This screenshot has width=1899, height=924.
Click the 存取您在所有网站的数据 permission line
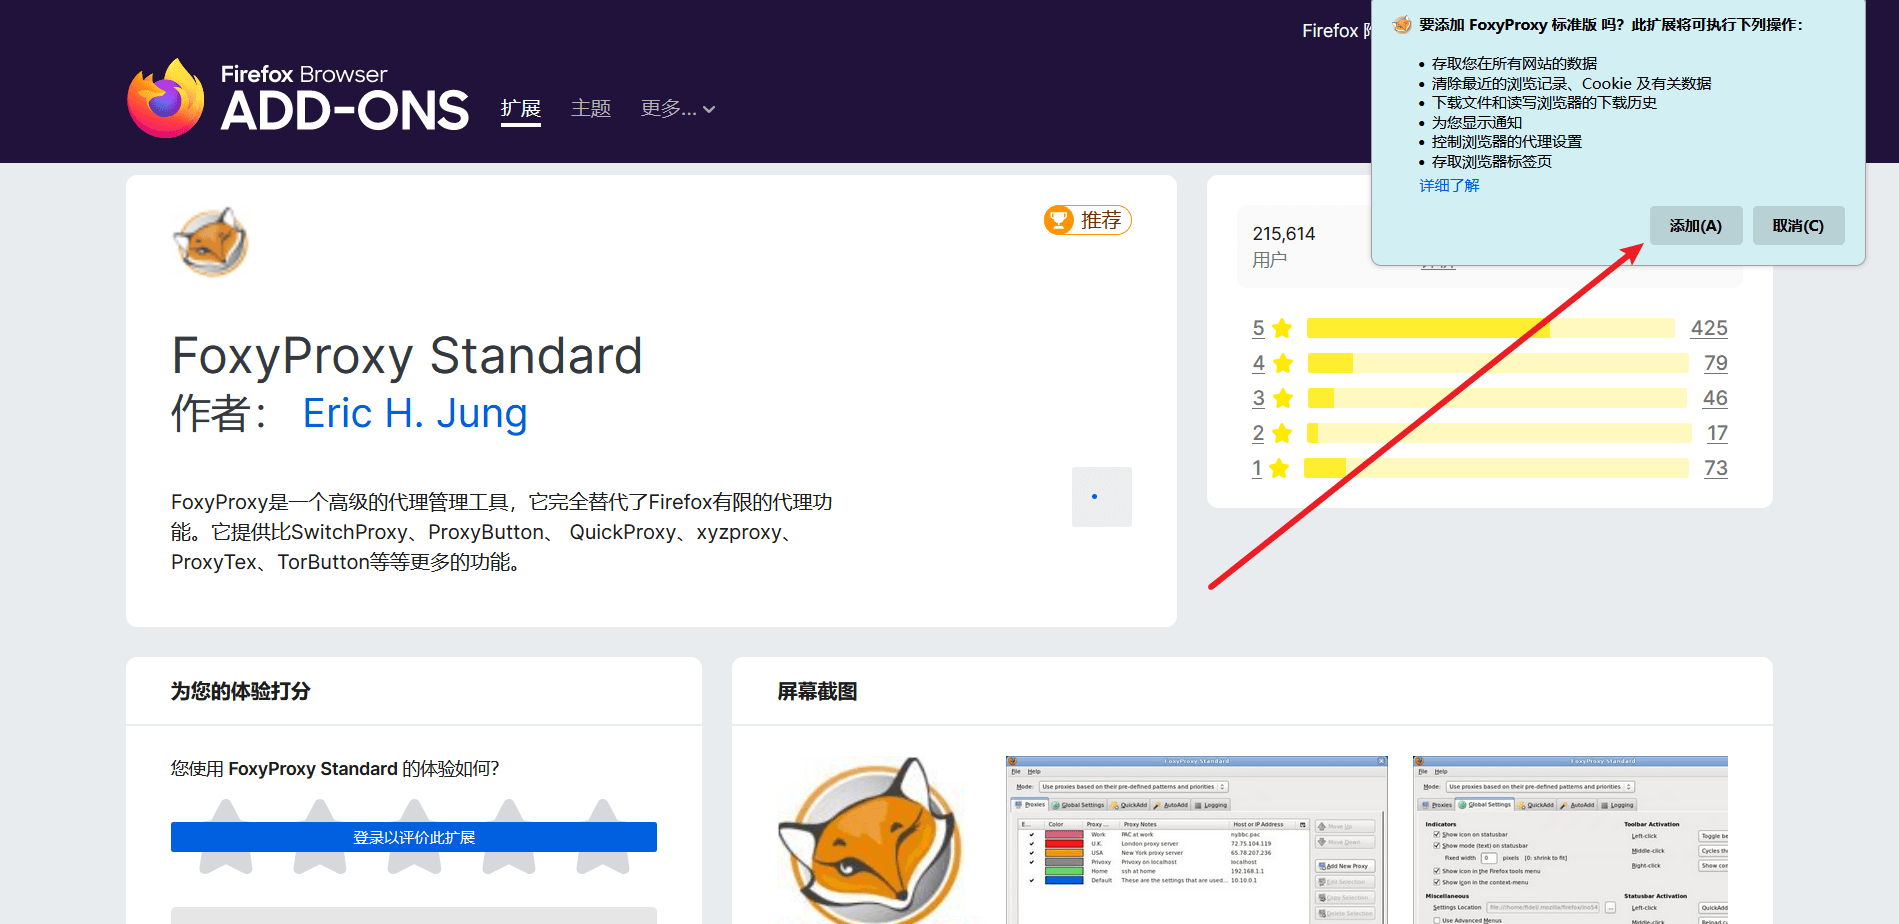tap(1514, 63)
